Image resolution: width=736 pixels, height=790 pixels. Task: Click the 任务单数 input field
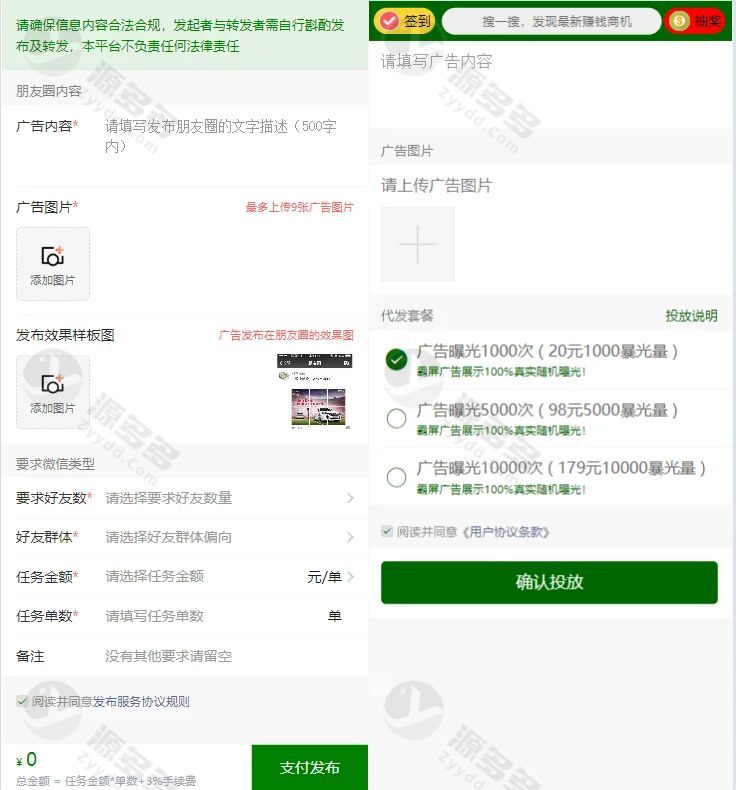(212, 616)
